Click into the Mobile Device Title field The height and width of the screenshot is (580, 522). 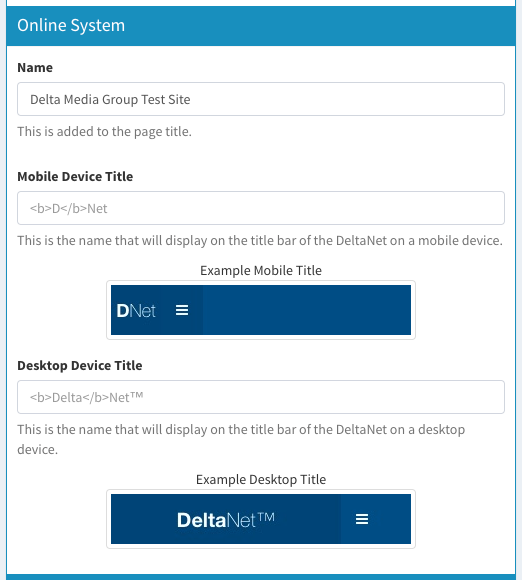[261, 208]
